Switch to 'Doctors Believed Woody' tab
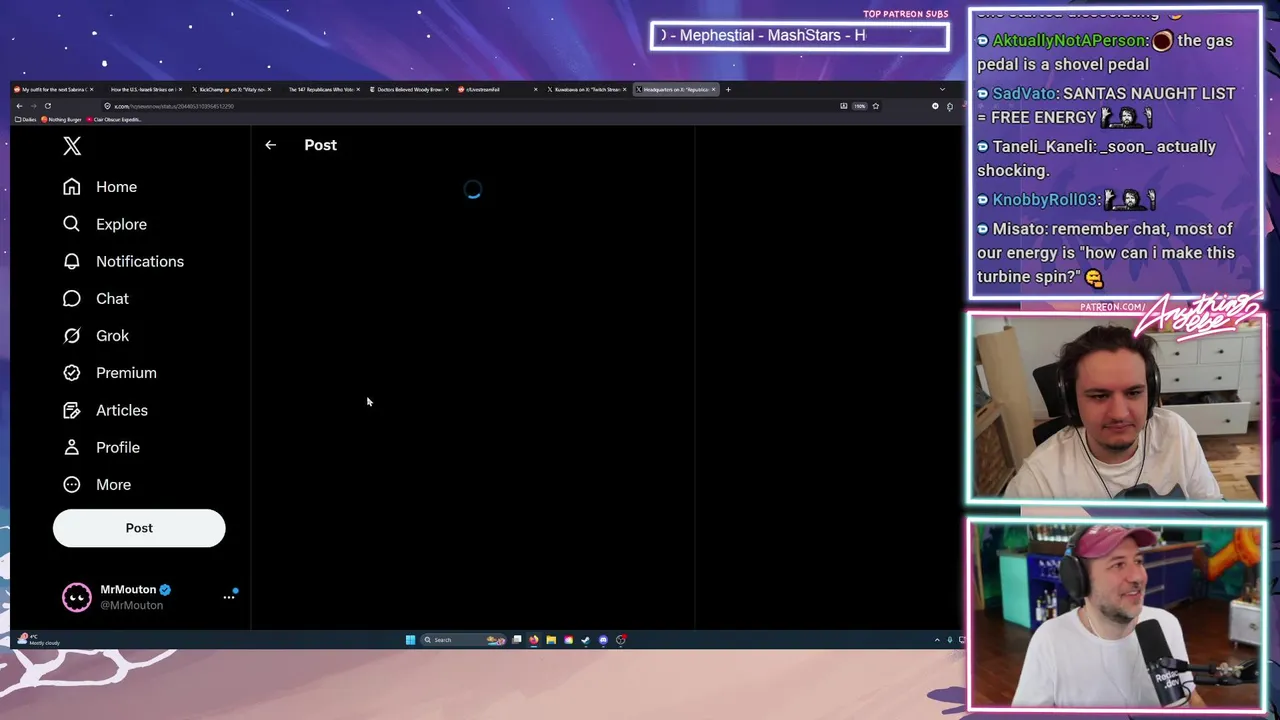1280x720 pixels. click(408, 90)
